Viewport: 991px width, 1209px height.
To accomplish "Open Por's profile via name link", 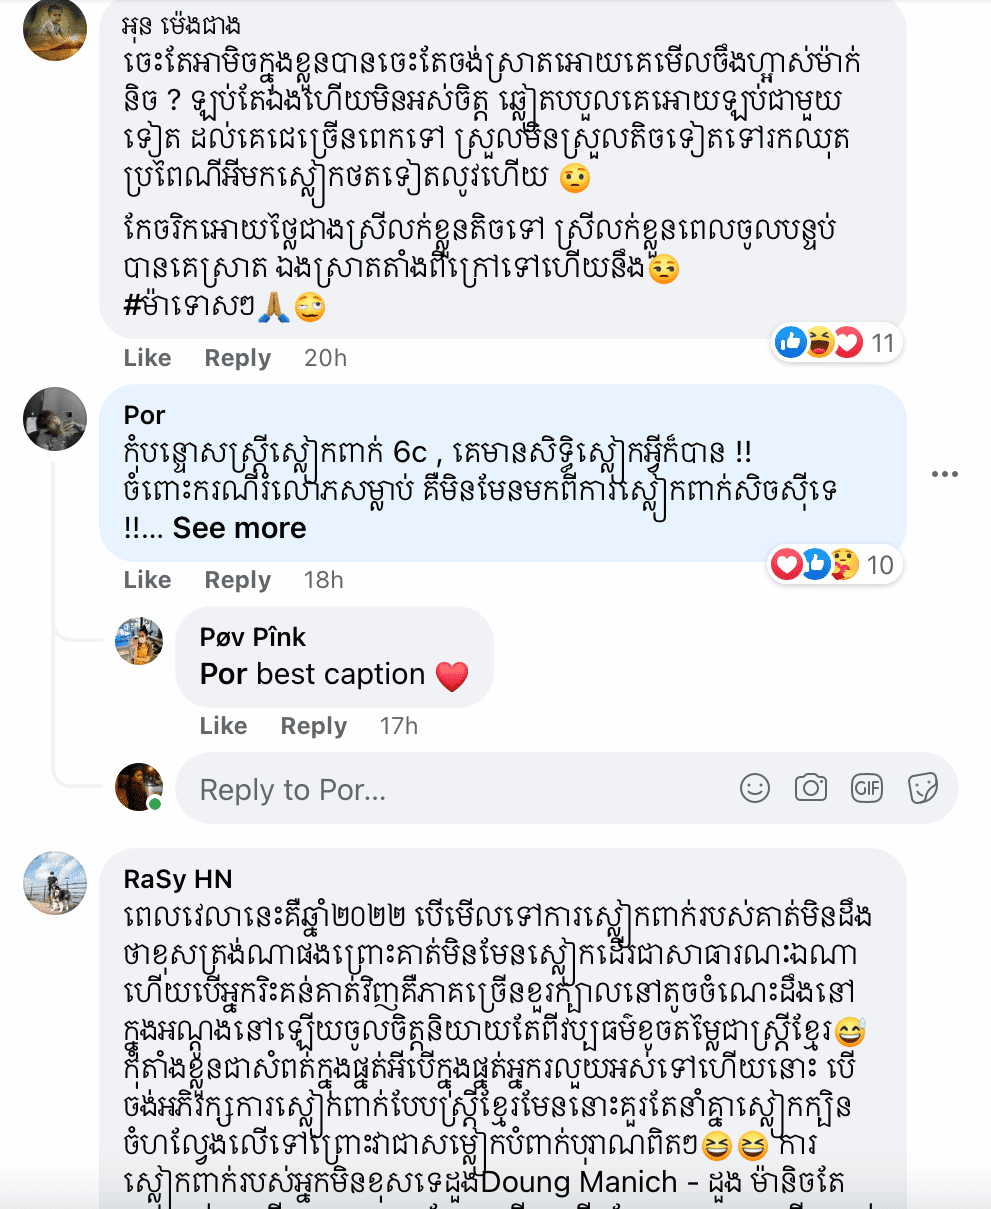I will (144, 415).
